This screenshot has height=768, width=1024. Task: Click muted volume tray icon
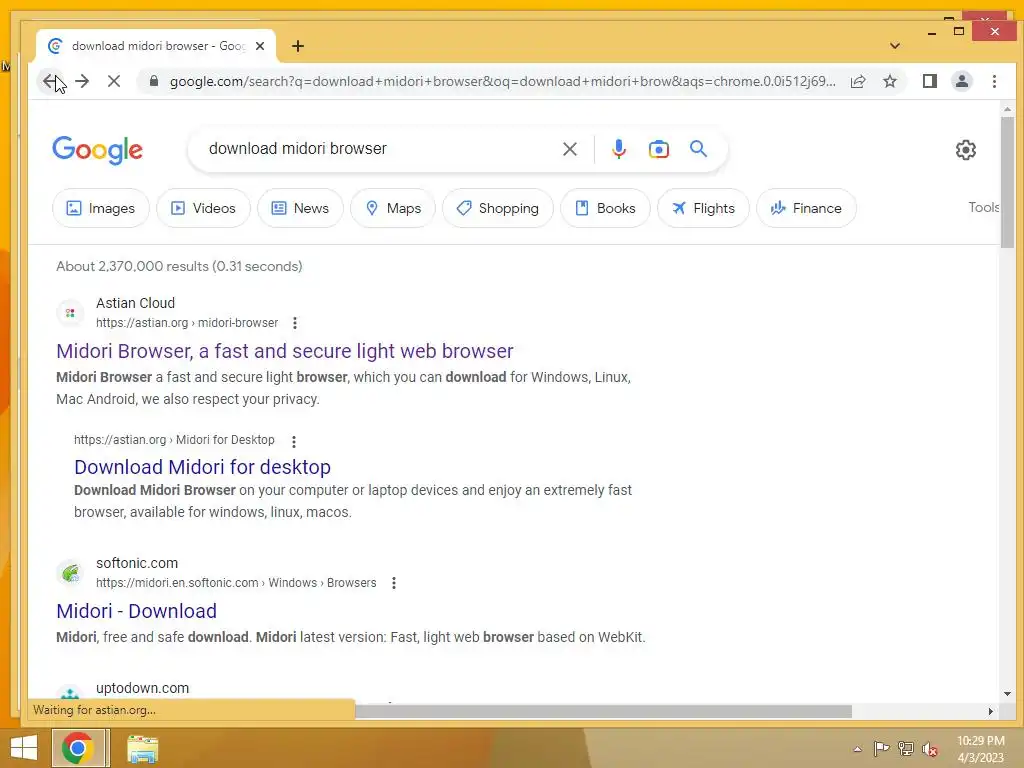[930, 749]
